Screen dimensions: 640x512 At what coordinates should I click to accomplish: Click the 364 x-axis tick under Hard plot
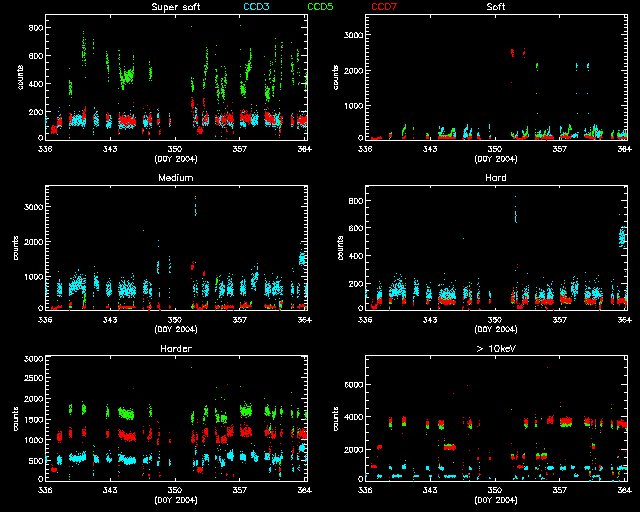click(624, 320)
